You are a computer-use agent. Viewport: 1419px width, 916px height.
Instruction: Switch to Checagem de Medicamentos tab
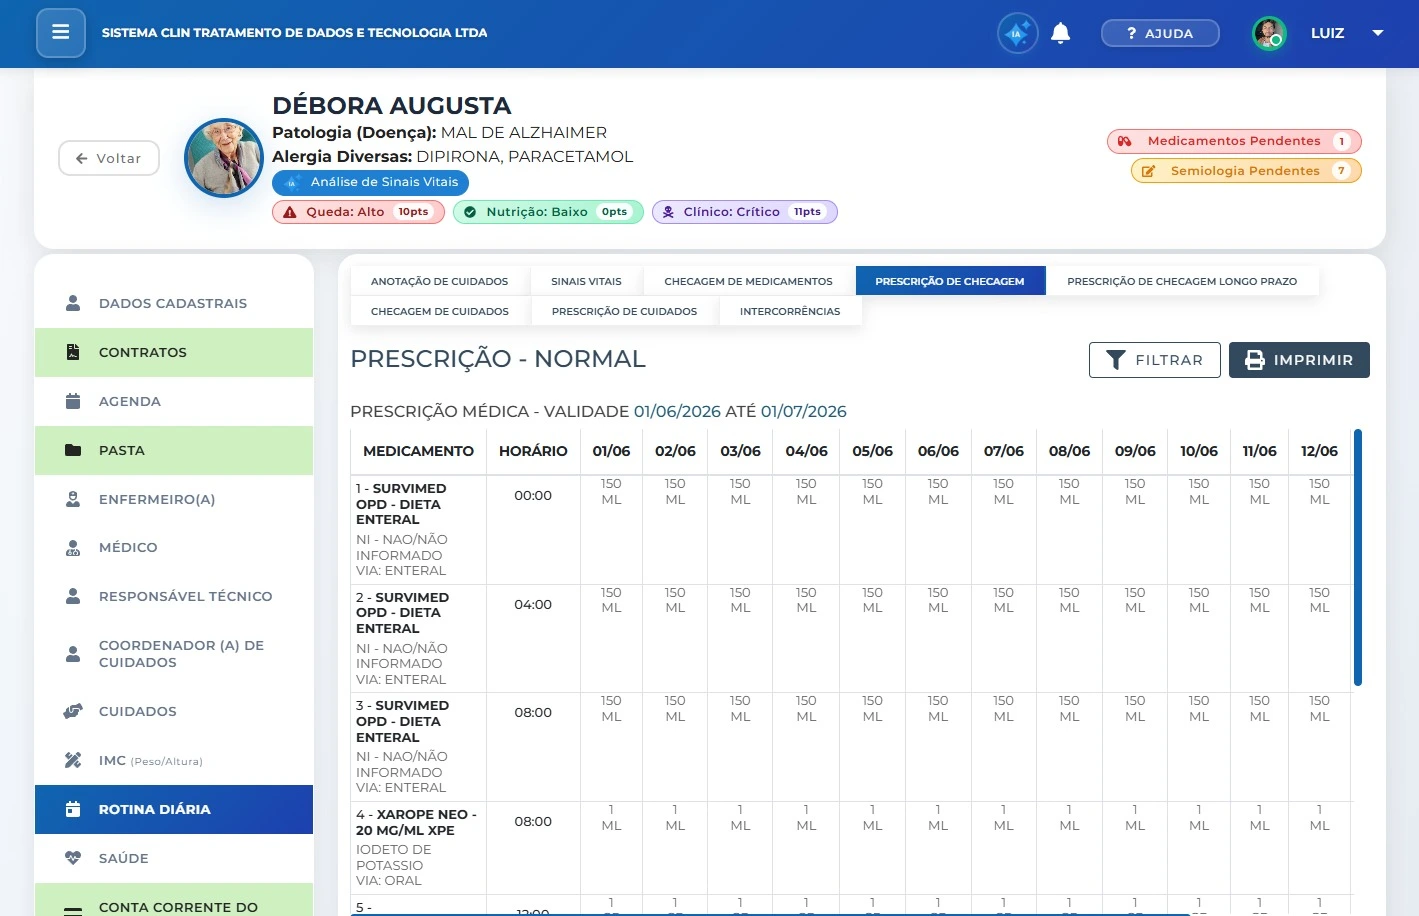coord(748,281)
